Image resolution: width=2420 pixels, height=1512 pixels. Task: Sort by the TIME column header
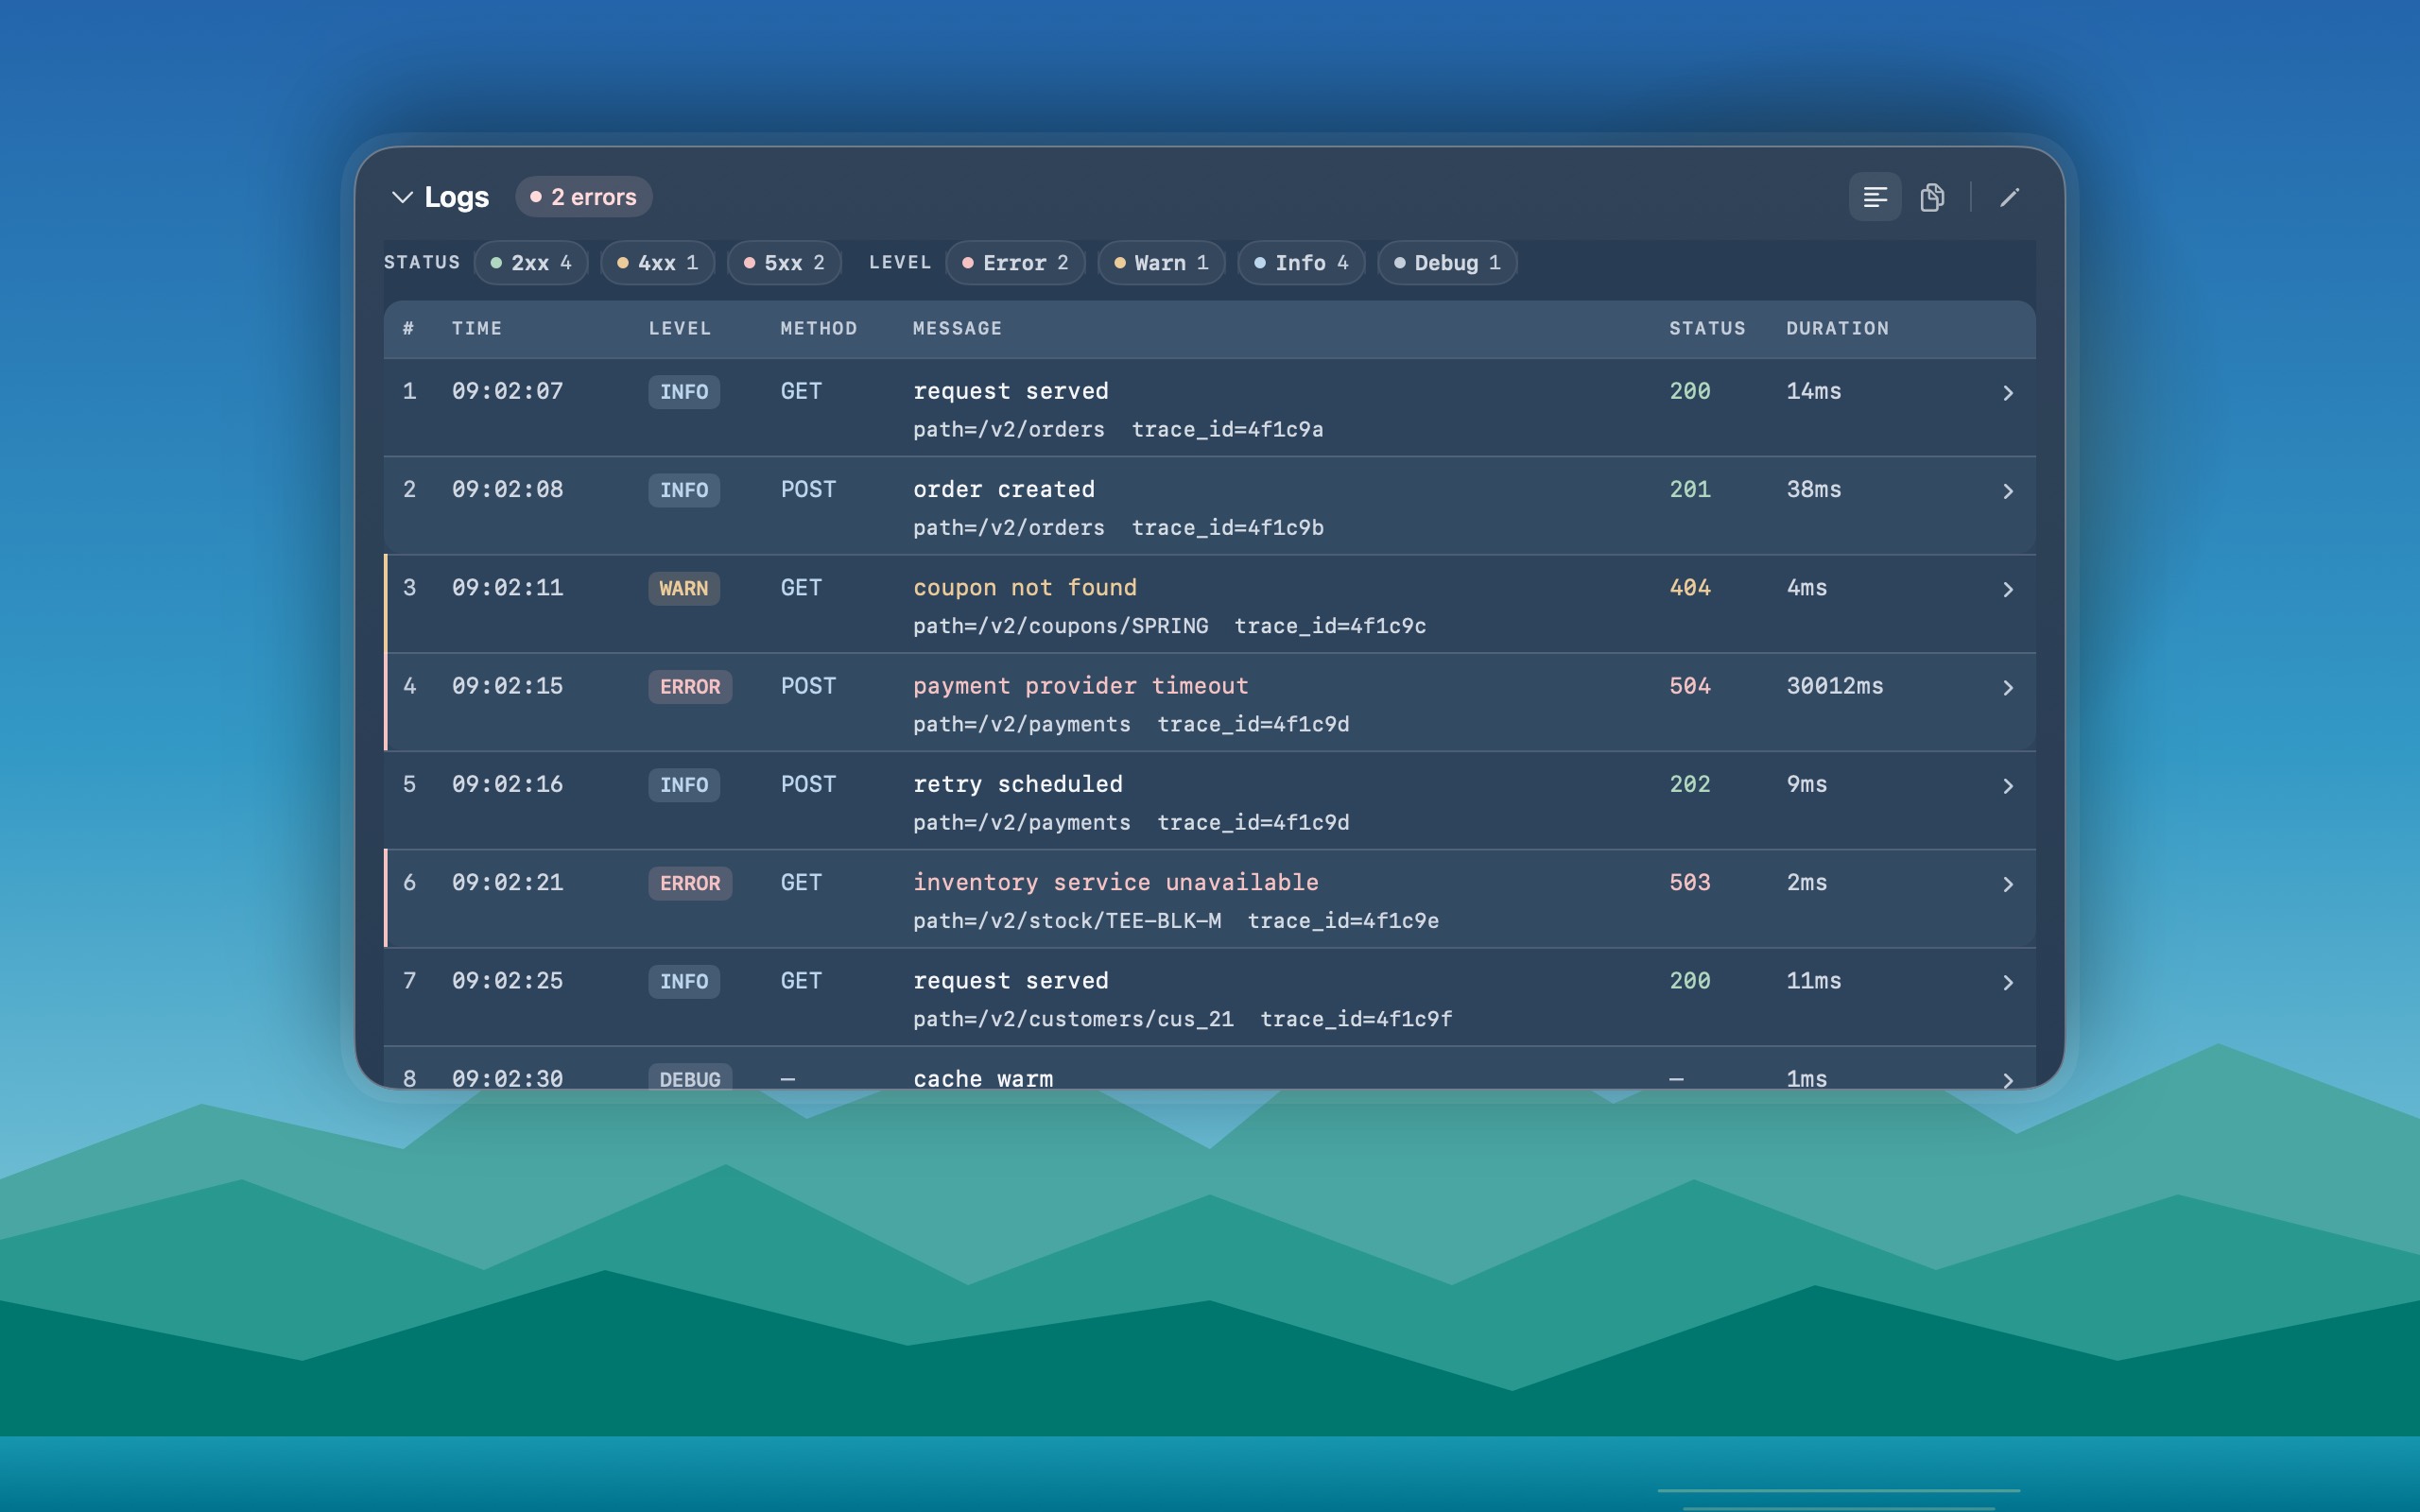tap(477, 328)
